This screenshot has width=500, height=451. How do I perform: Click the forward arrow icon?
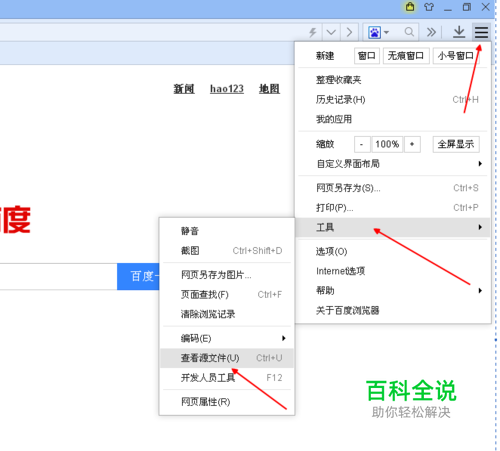coord(349,32)
